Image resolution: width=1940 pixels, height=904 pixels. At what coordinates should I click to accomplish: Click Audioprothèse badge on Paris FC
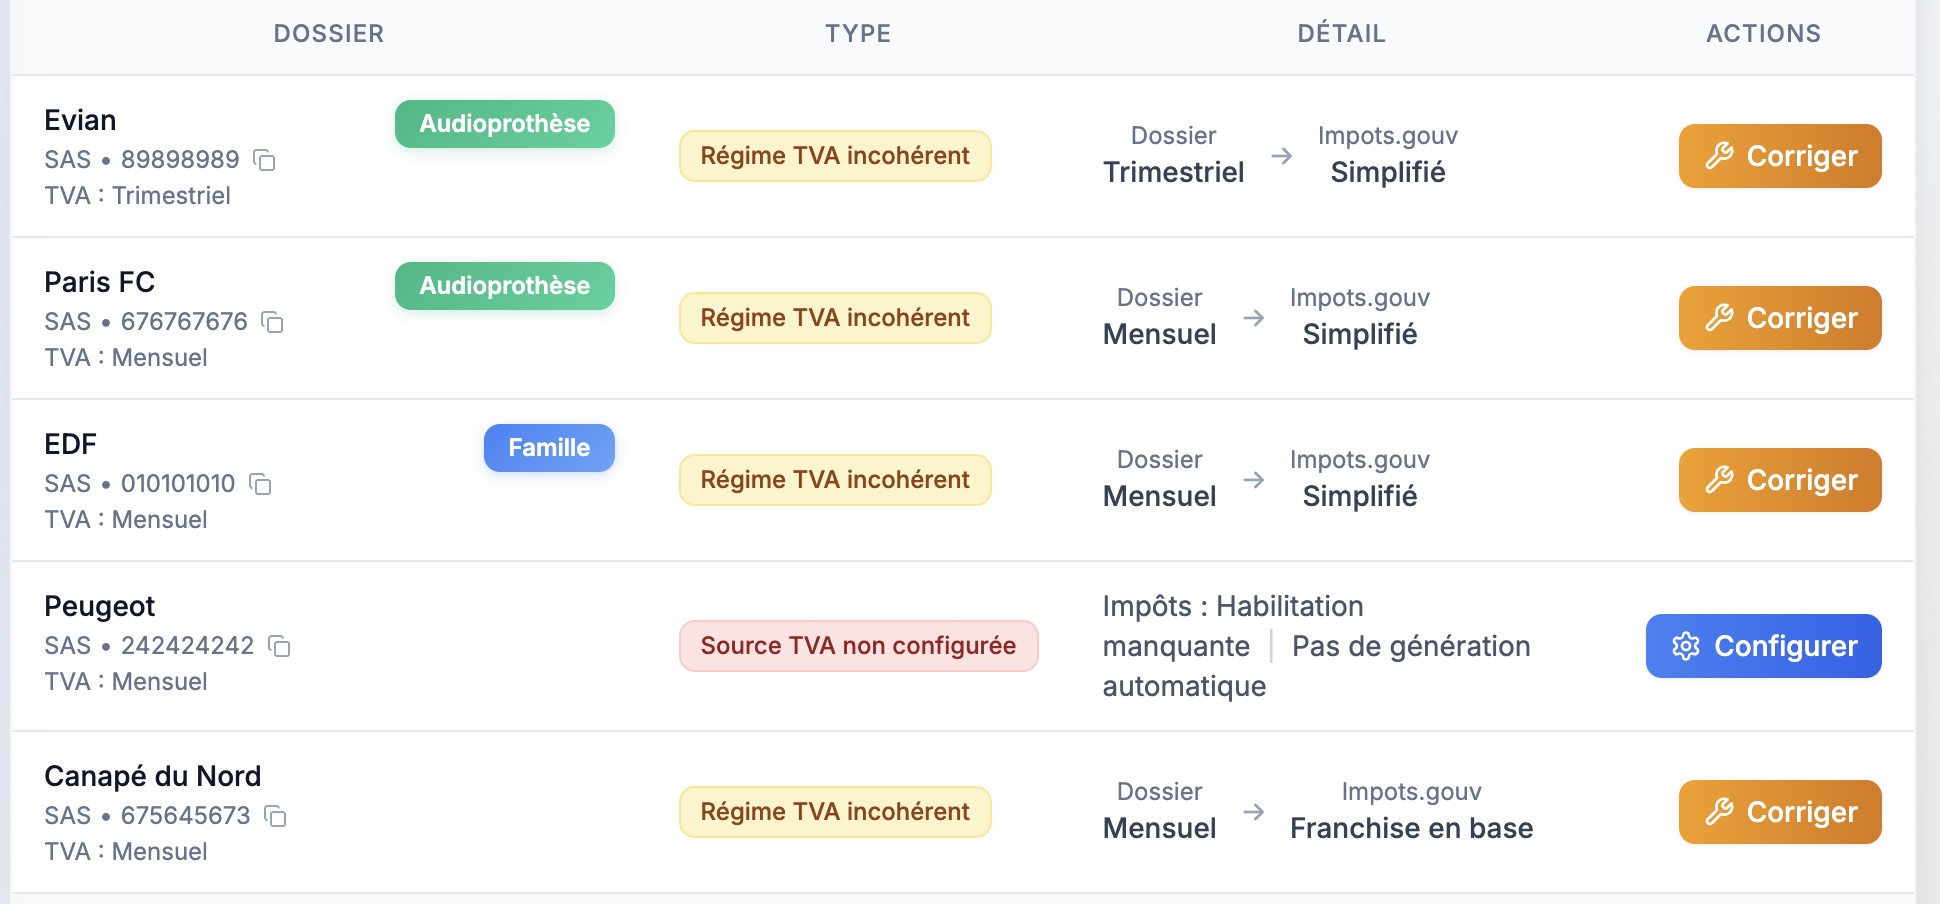[x=504, y=286]
